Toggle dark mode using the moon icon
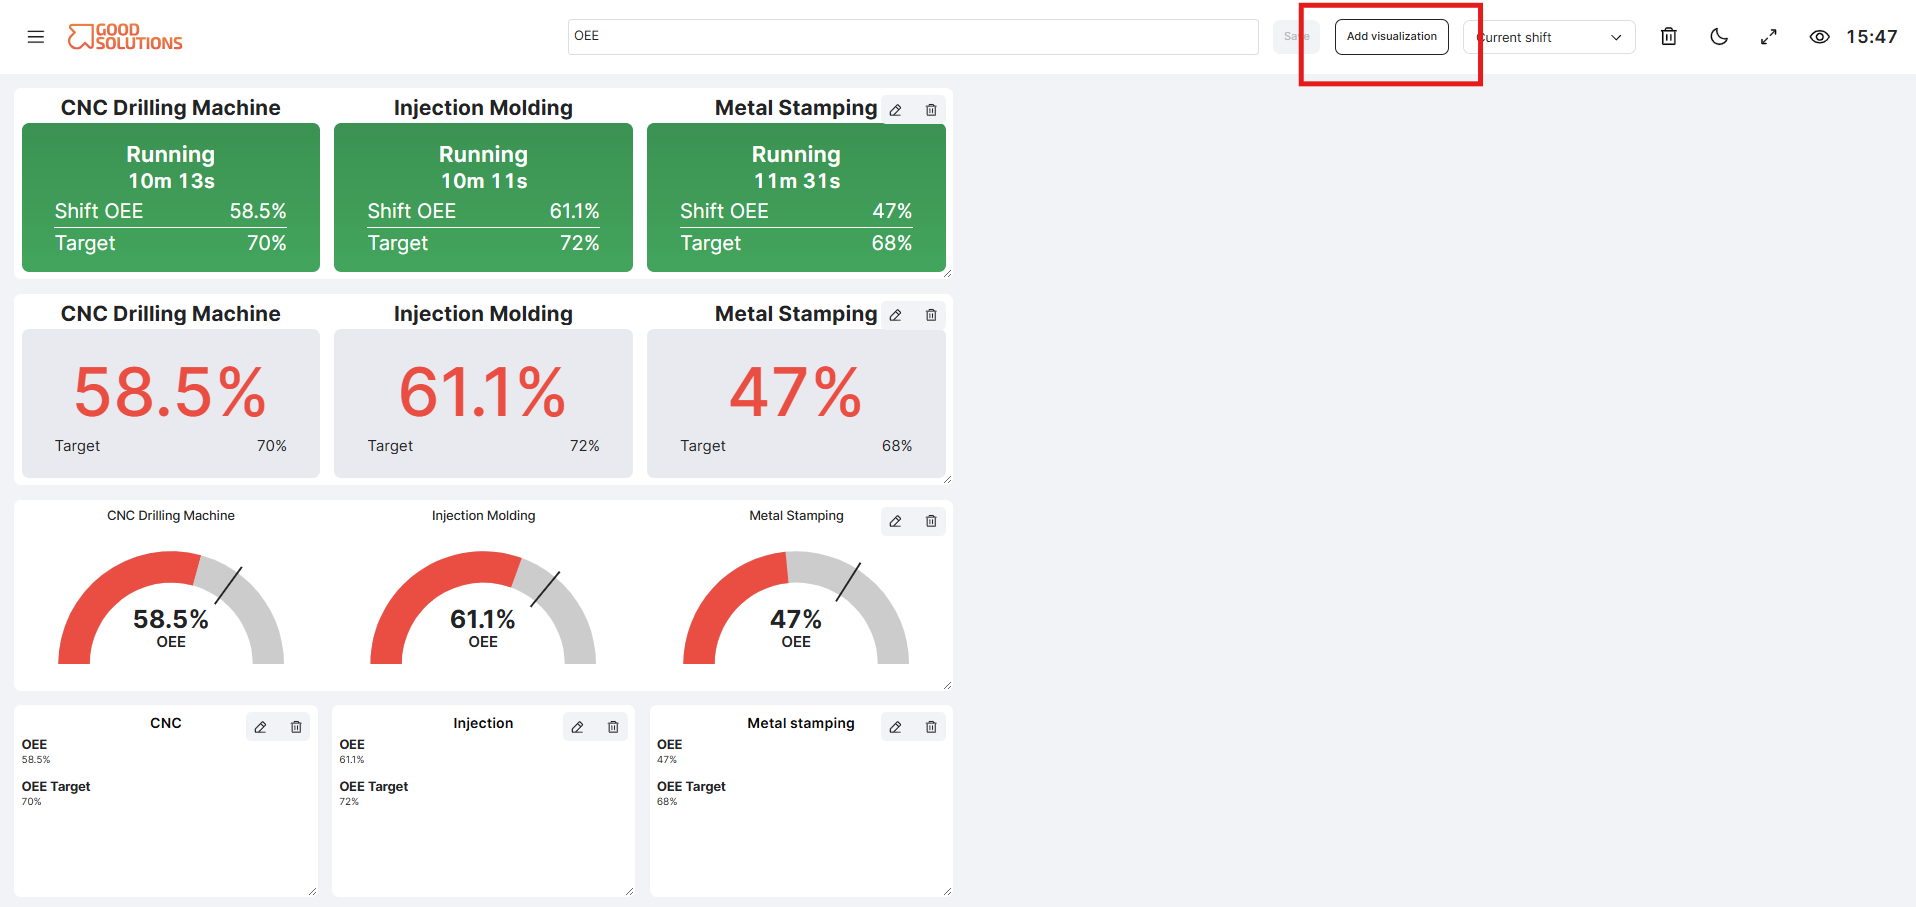The image size is (1916, 907). 1719,37
